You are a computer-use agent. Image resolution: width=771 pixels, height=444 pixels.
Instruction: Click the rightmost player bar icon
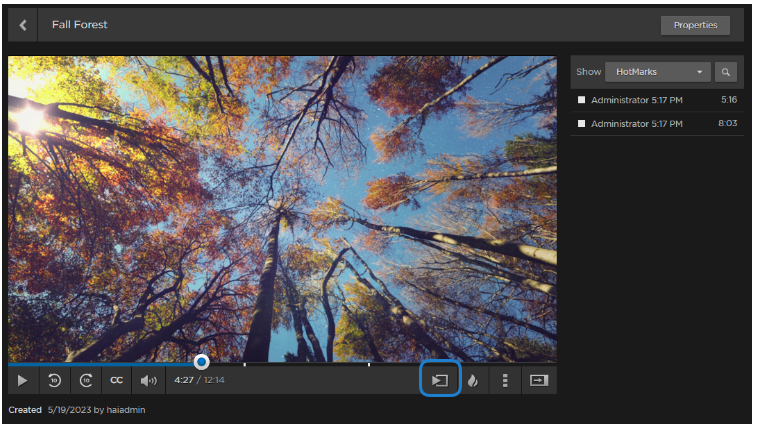tap(539, 380)
